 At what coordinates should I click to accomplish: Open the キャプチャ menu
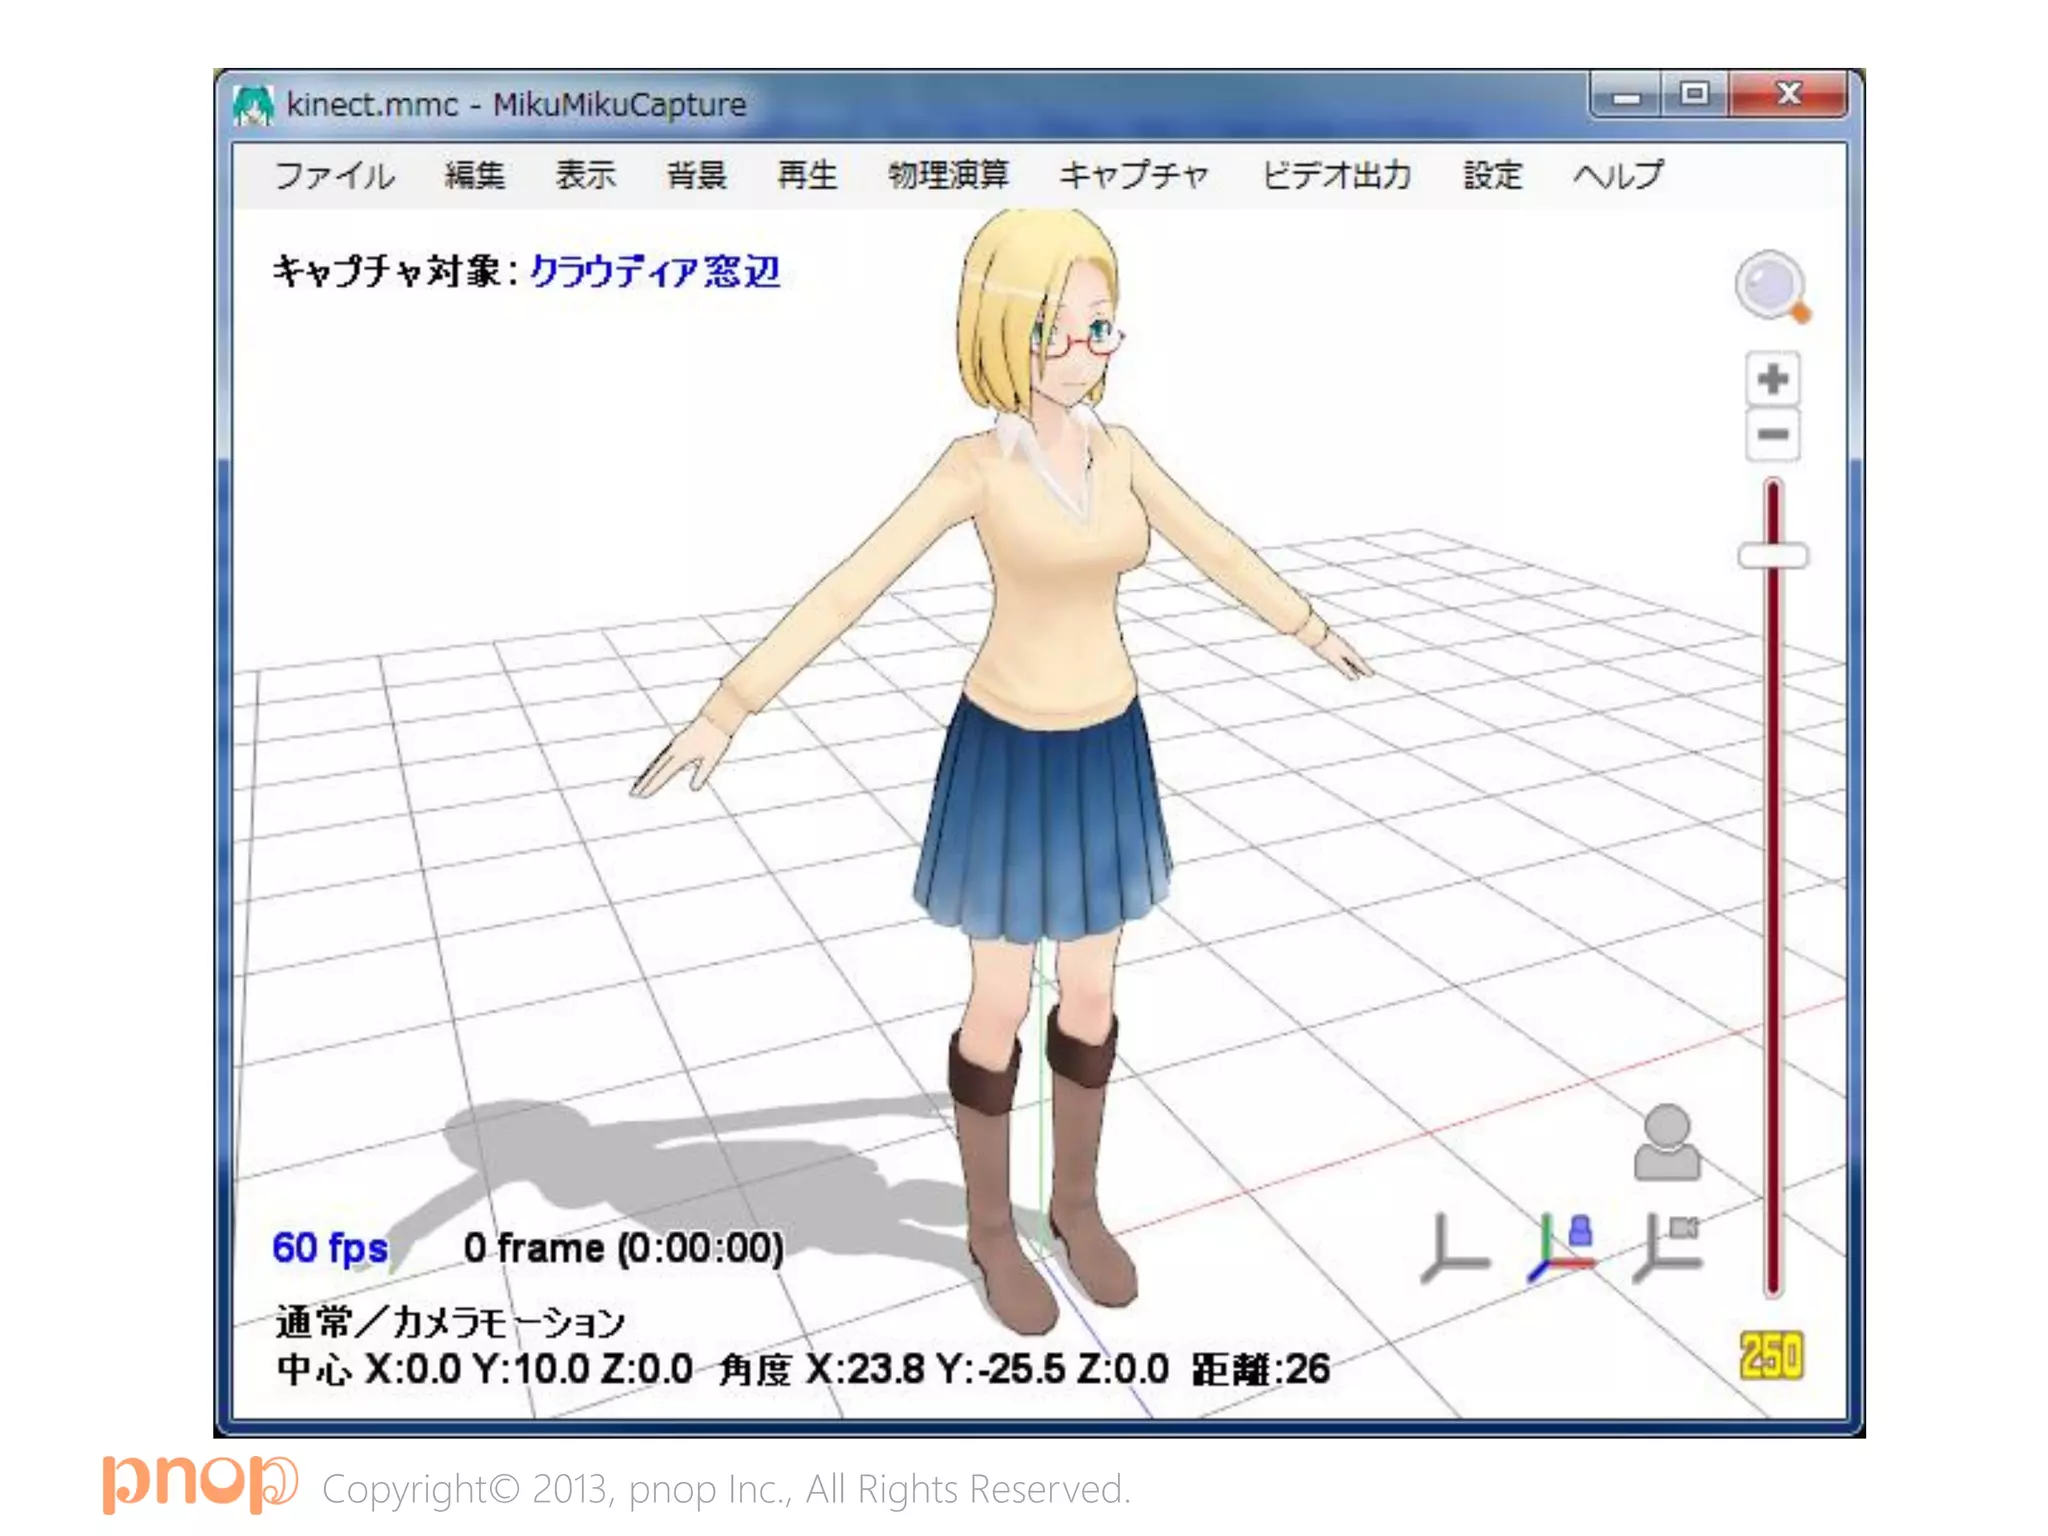(1134, 176)
